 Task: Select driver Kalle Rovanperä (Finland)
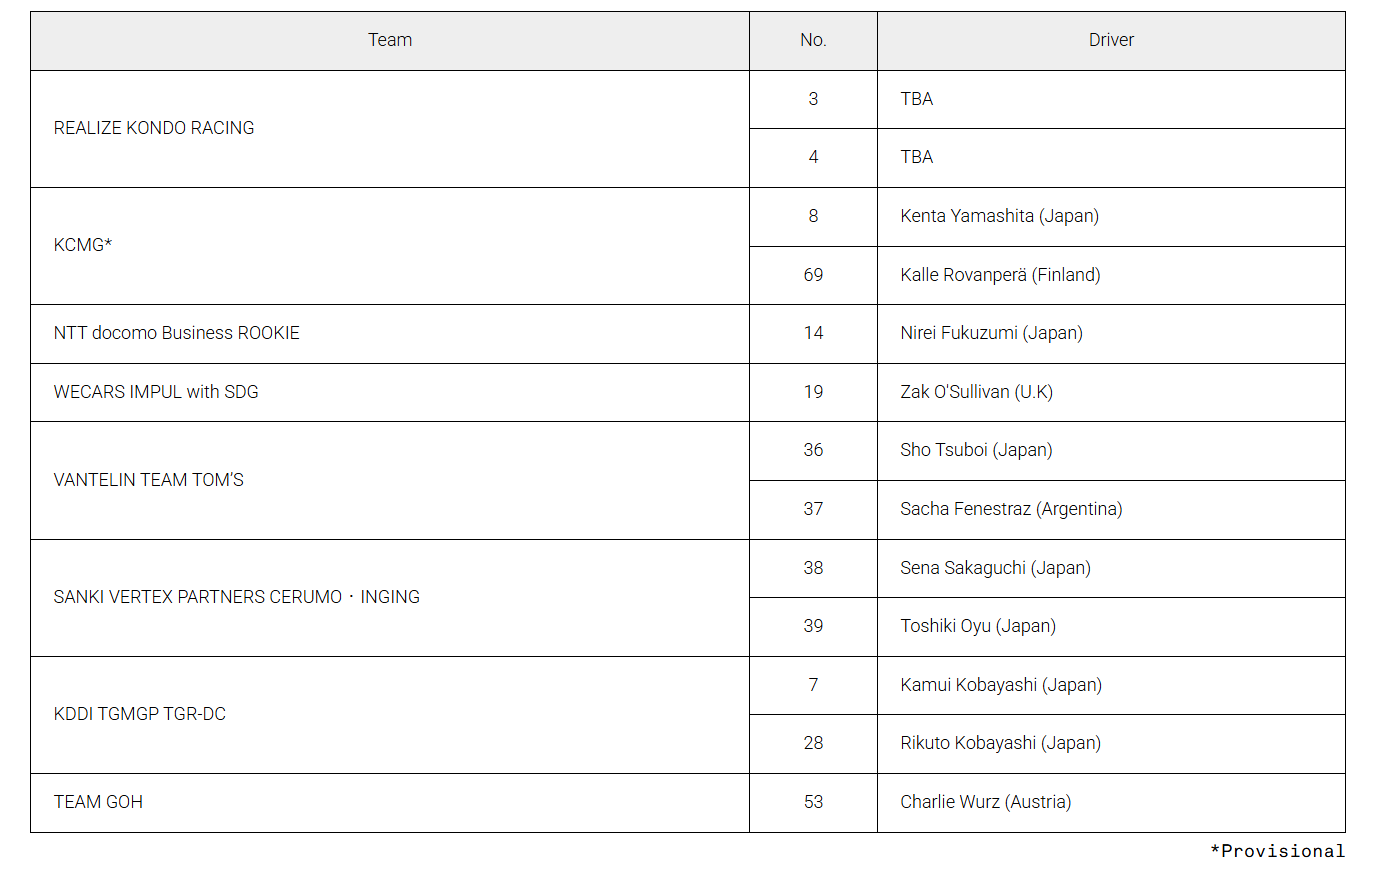[1000, 275]
